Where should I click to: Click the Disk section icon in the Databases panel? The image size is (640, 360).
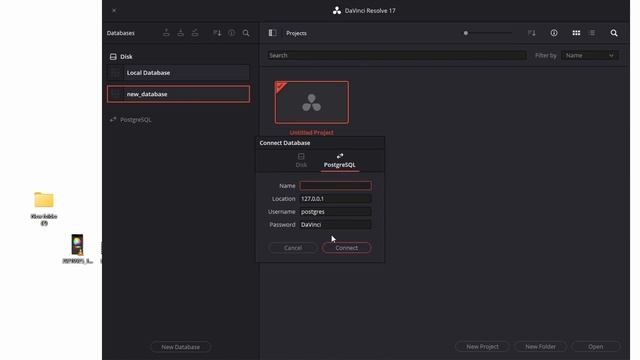tap(113, 57)
